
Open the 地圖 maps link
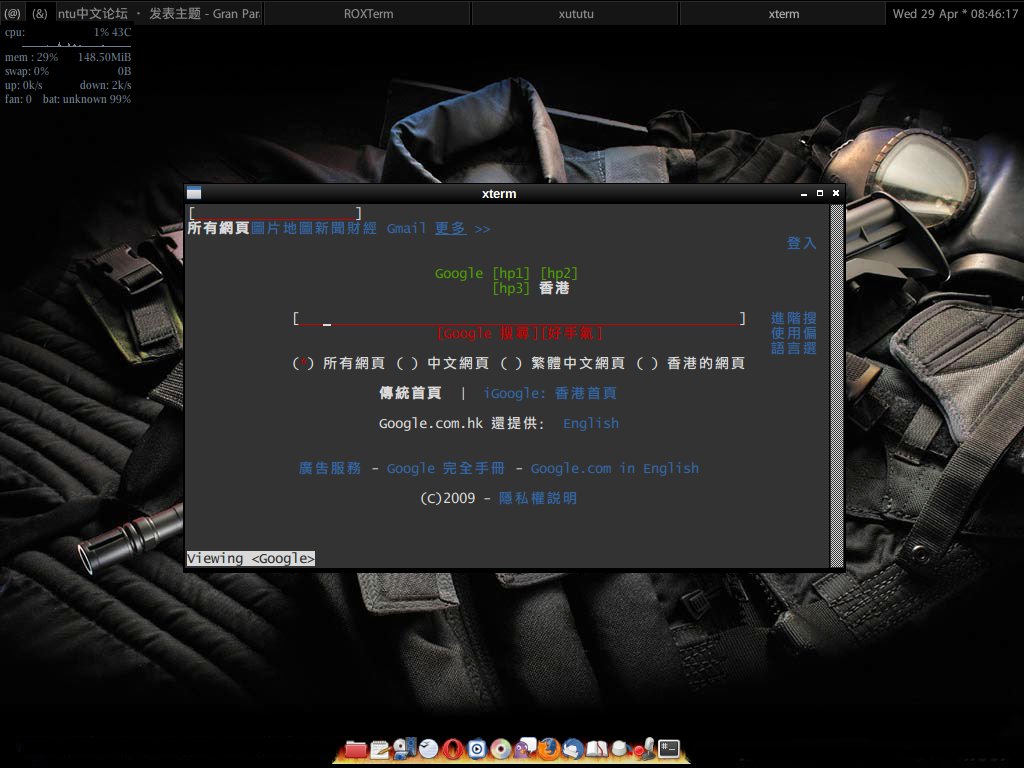click(x=298, y=229)
